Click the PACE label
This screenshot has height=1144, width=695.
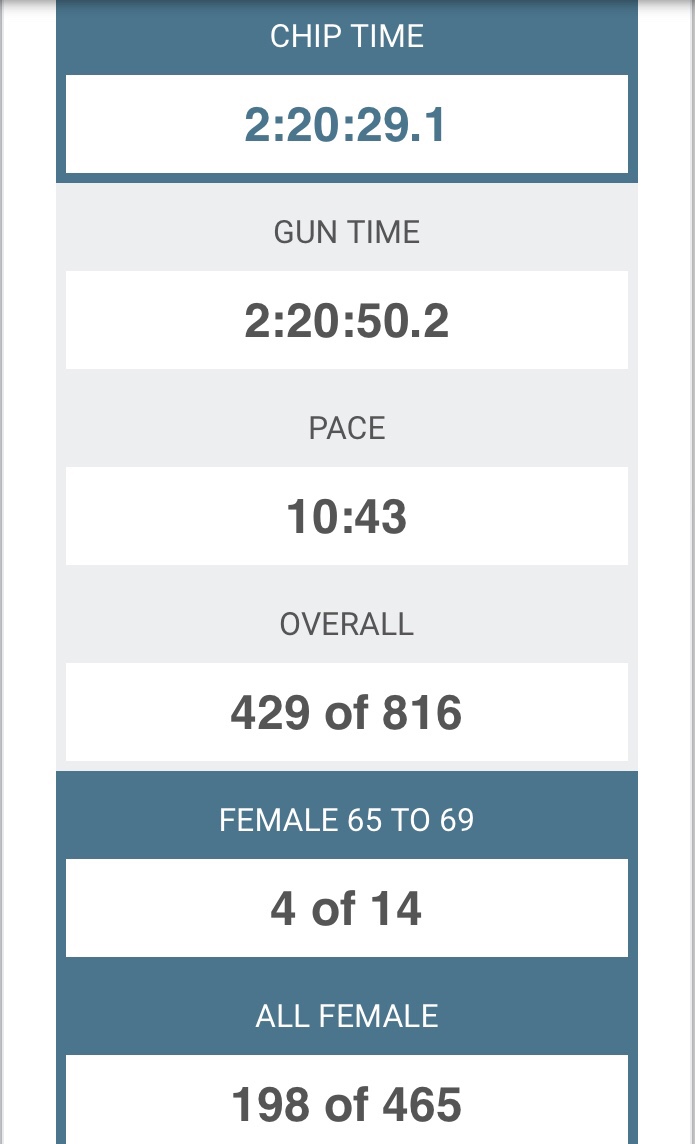[x=347, y=429]
